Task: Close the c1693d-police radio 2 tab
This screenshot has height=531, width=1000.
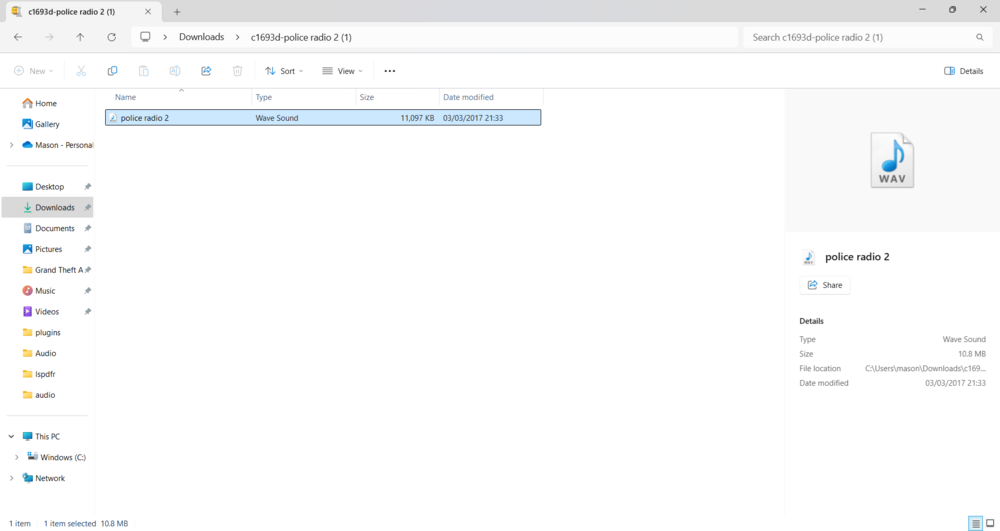Action: click(x=148, y=11)
